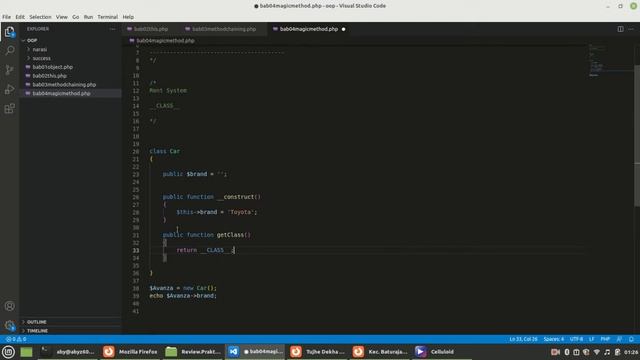Open the View menu
This screenshot has width=640, height=360.
[62, 17]
